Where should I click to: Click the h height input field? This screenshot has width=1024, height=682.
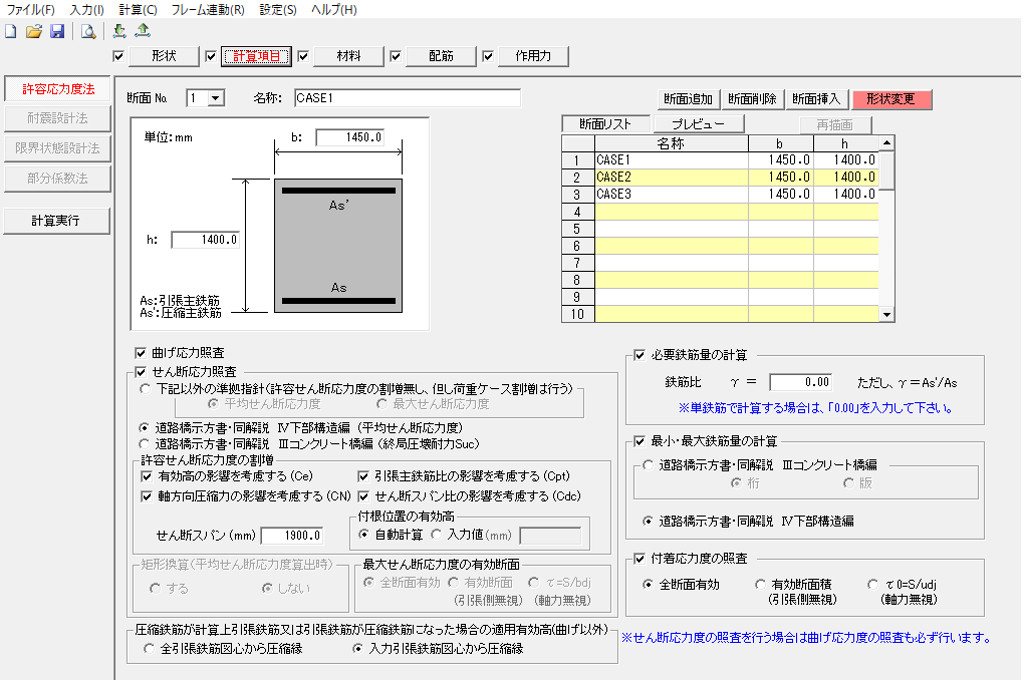(x=205, y=240)
